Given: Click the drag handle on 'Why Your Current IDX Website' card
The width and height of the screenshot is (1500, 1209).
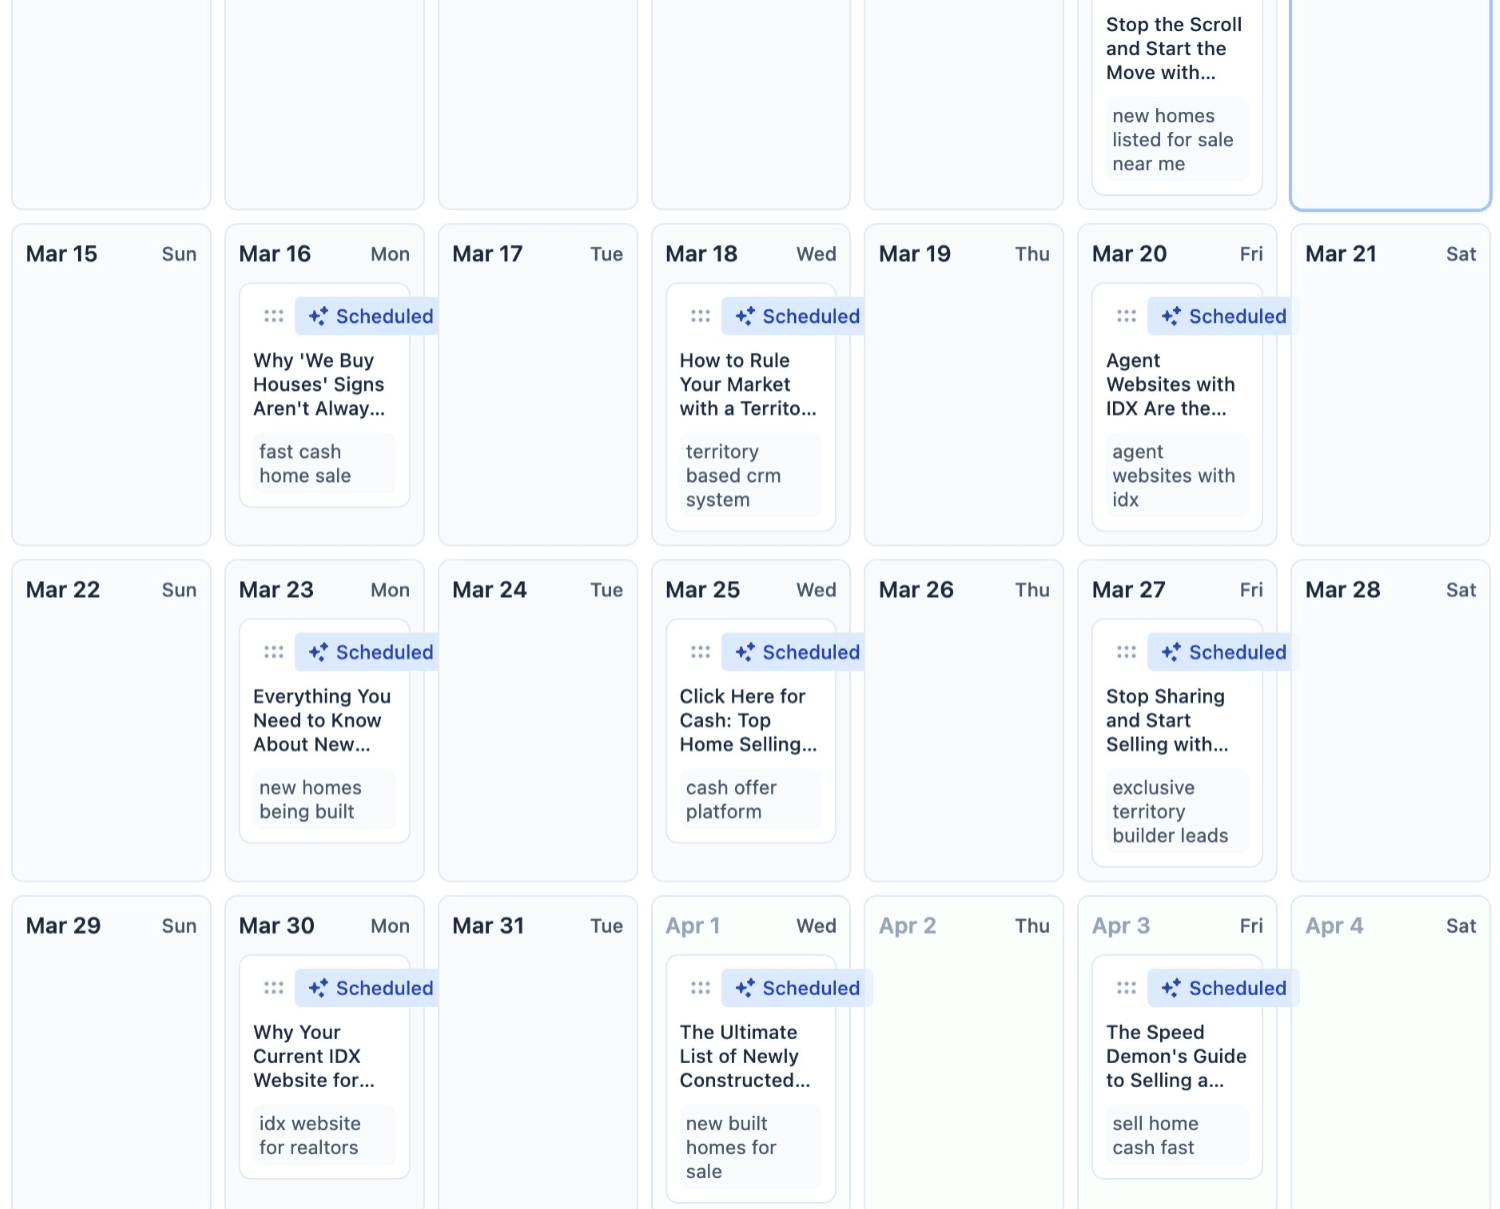Looking at the screenshot, I should (273, 987).
